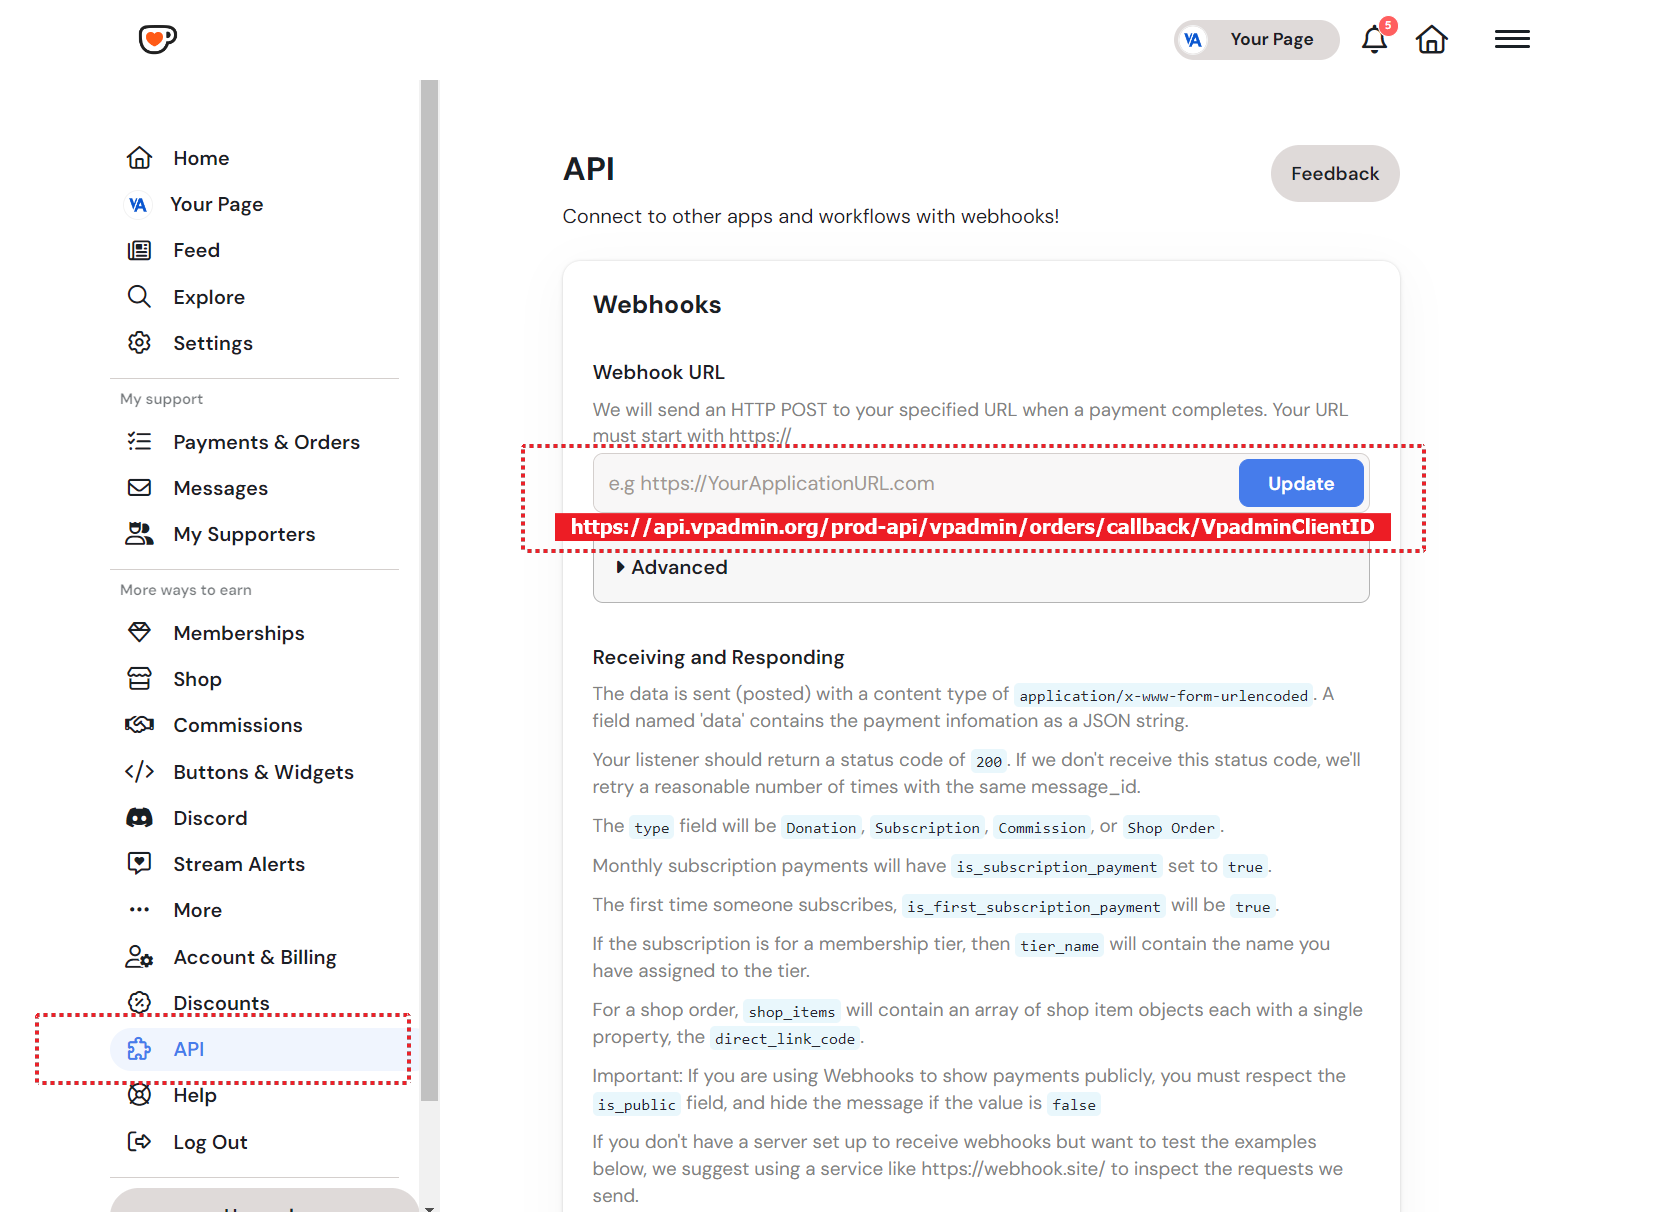Image resolution: width=1673 pixels, height=1212 pixels.
Task: Click the Discord icon in sidebar
Action: [x=139, y=818]
